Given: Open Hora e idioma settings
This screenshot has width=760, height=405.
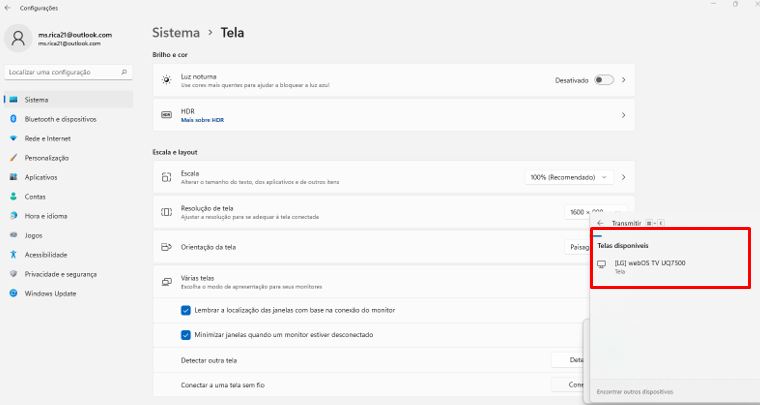Looking at the screenshot, I should pos(68,216).
